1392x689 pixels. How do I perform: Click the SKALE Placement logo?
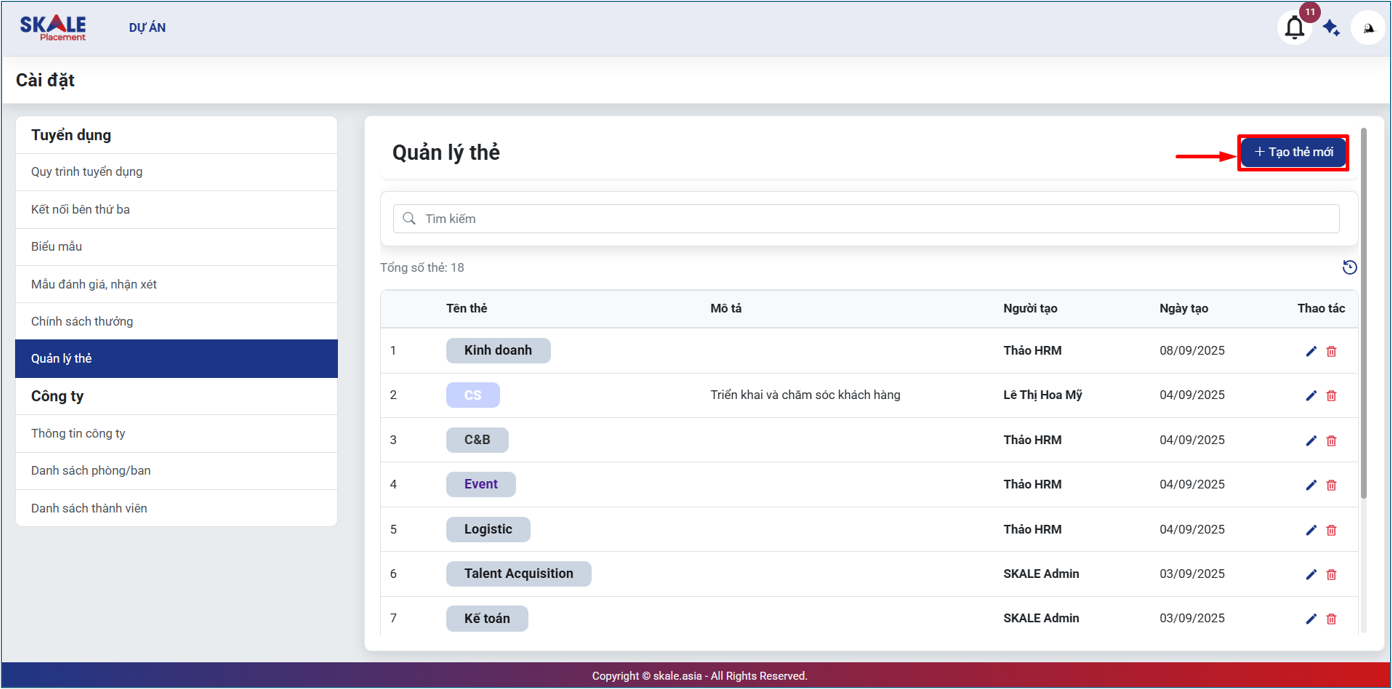[x=53, y=27]
